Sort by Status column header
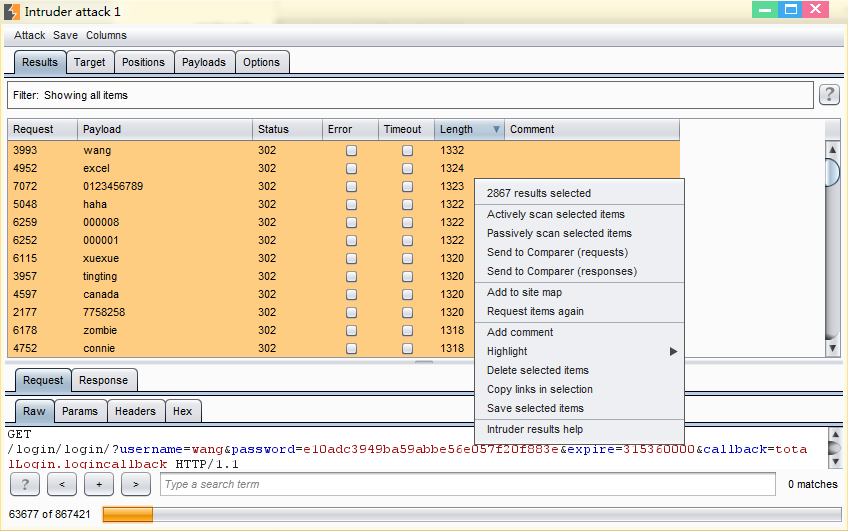This screenshot has height=531, width=848. pos(287,129)
